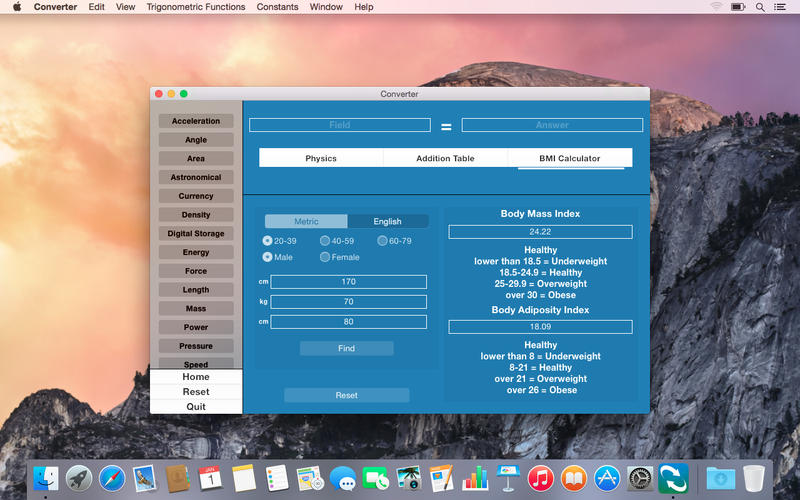Open the View menu

(x=126, y=7)
